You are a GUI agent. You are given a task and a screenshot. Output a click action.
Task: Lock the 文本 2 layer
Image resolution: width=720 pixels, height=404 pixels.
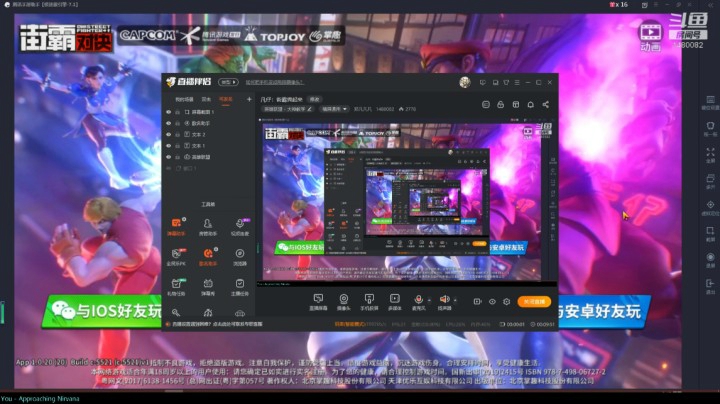(x=177, y=135)
